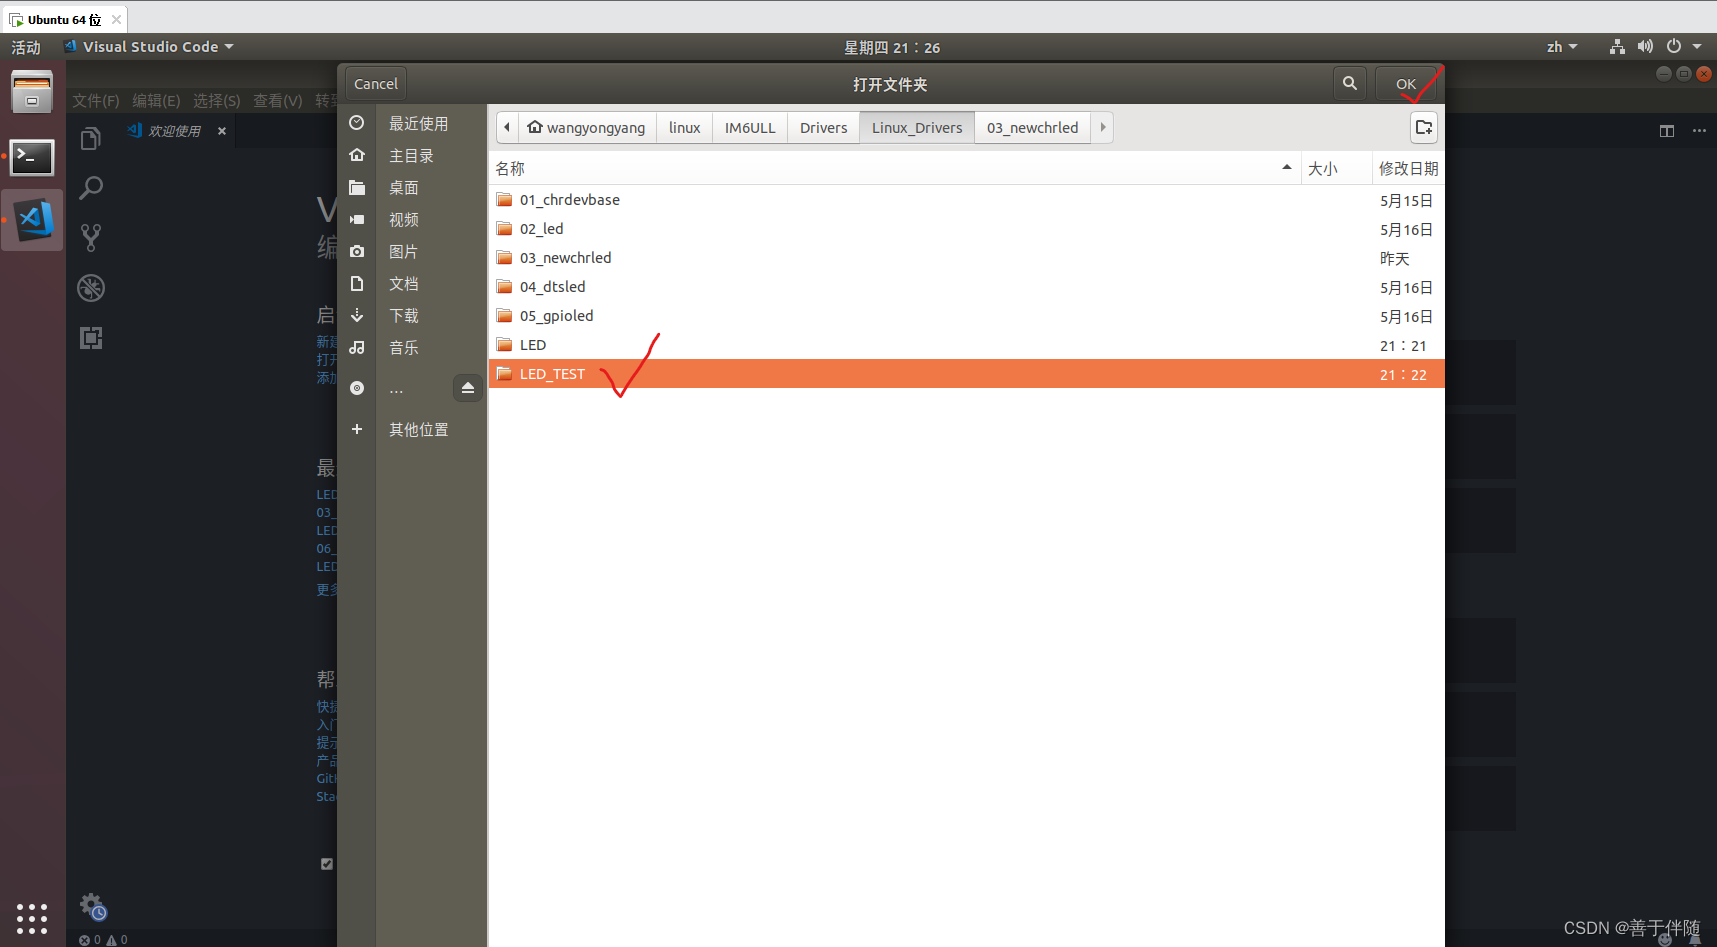
Task: Open the 查看(V) menu in VS Code
Action: click(x=277, y=101)
